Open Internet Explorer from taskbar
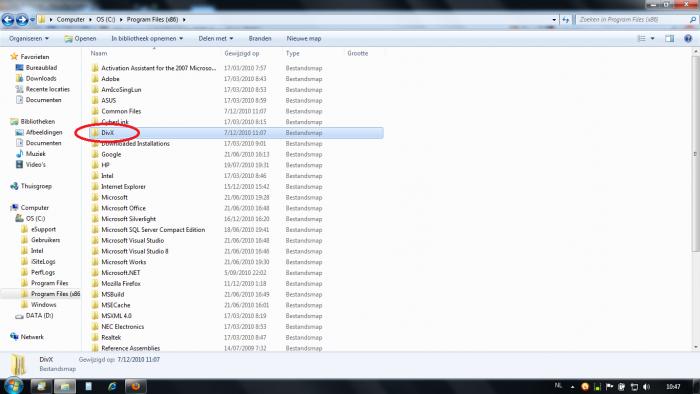700x394 pixels. tap(112, 386)
